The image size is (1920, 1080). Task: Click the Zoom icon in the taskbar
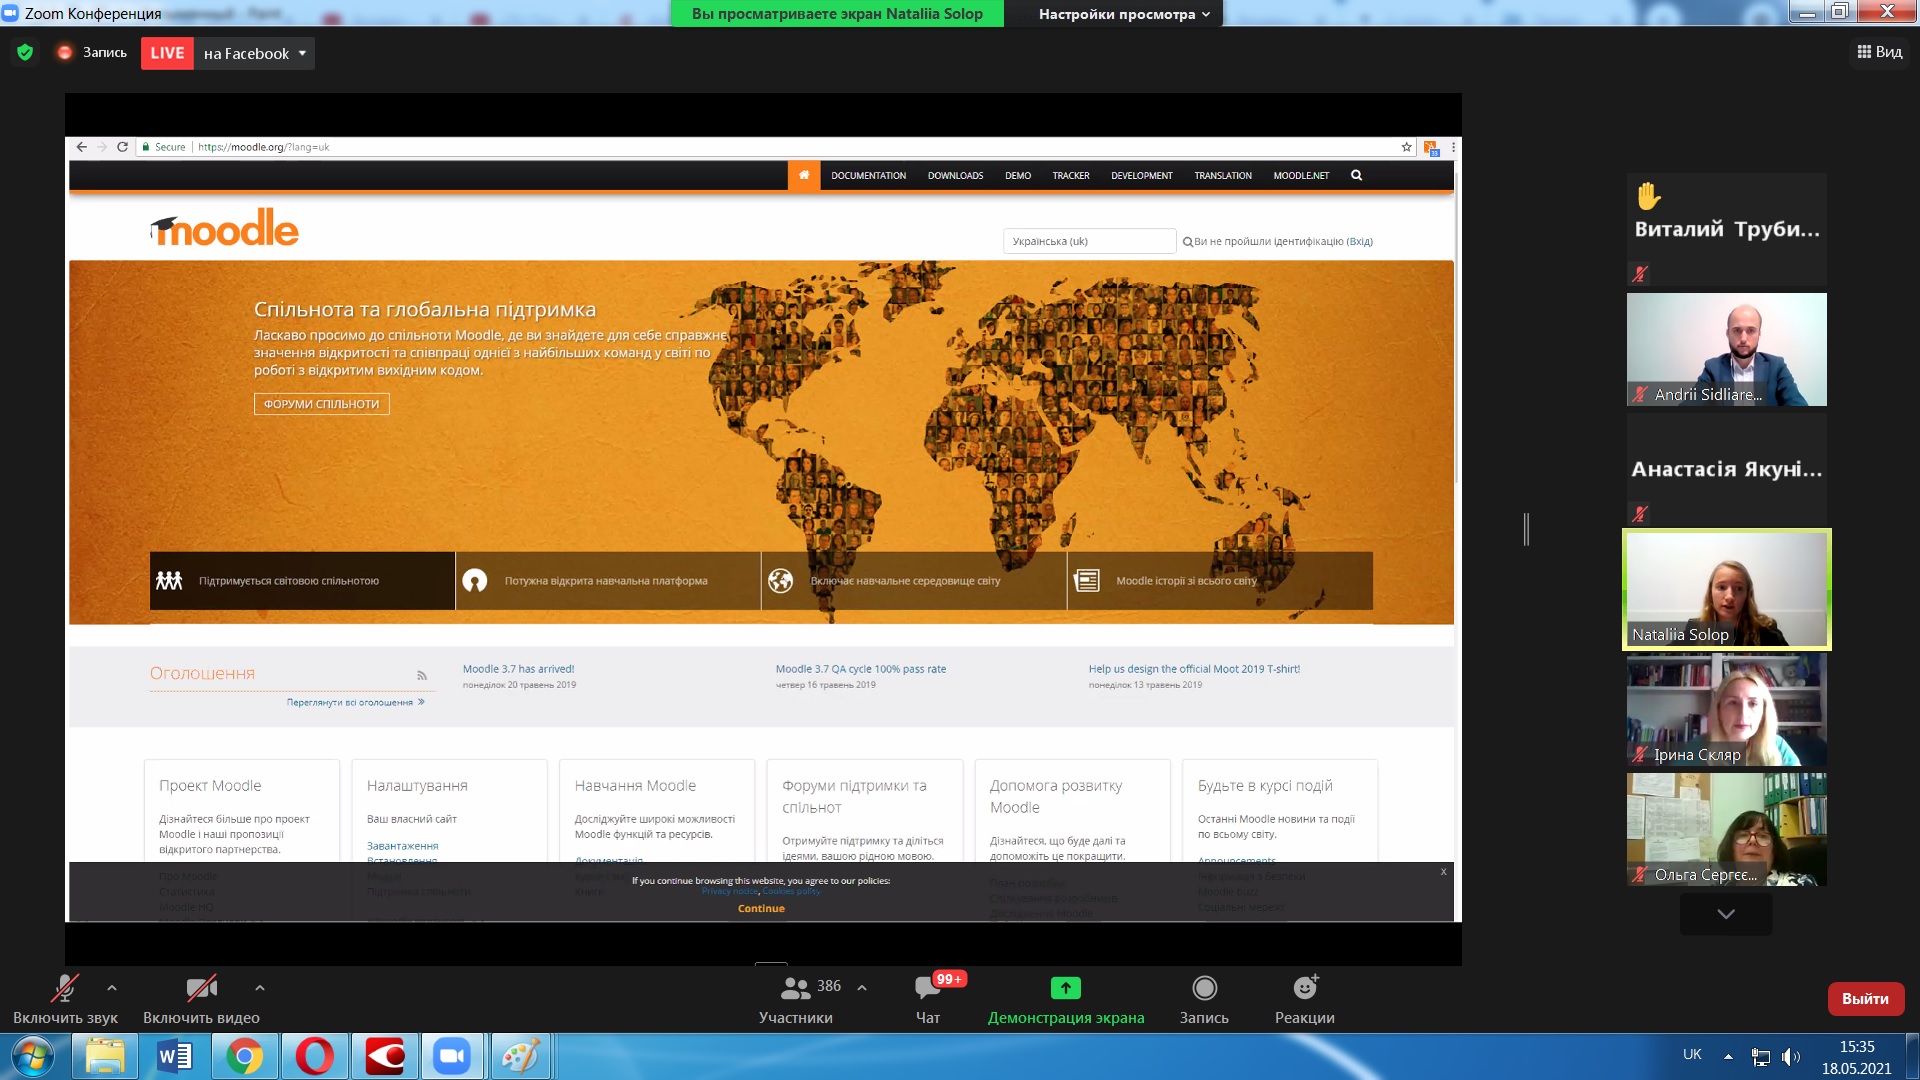tap(452, 1056)
